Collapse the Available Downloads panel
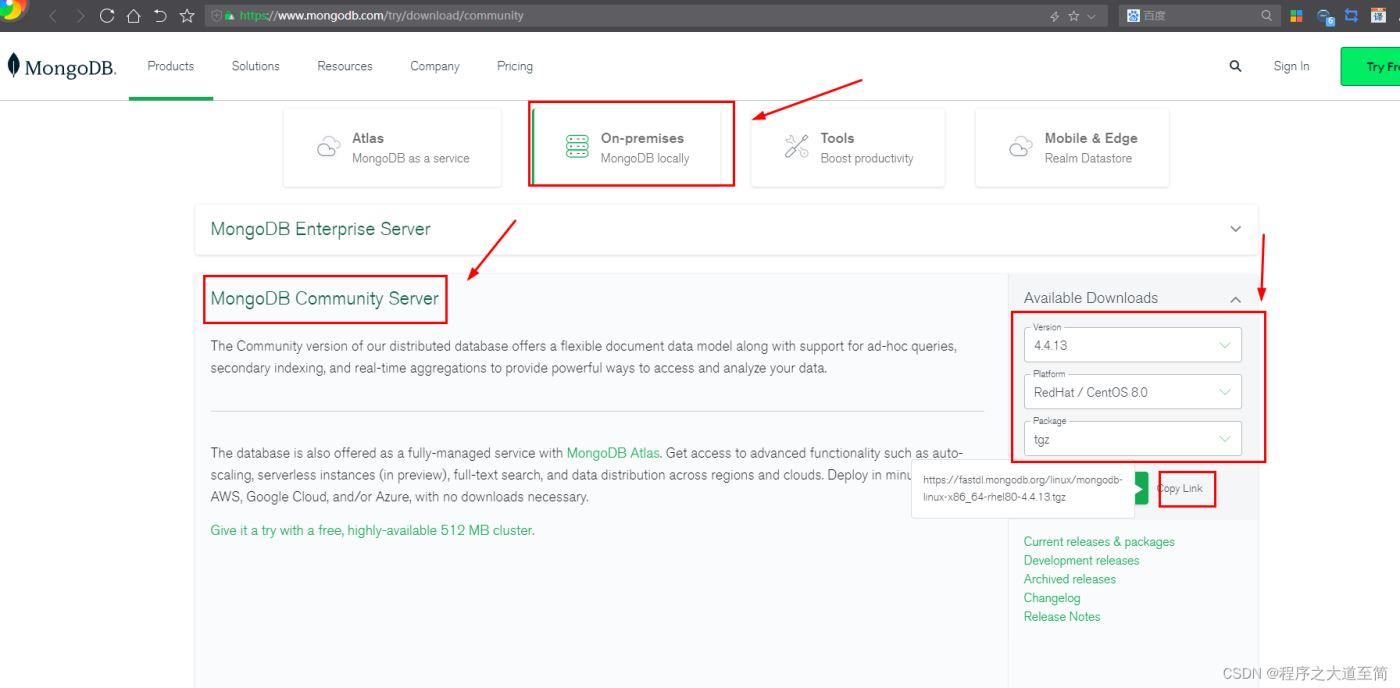The width and height of the screenshot is (1400, 688). (x=1235, y=299)
